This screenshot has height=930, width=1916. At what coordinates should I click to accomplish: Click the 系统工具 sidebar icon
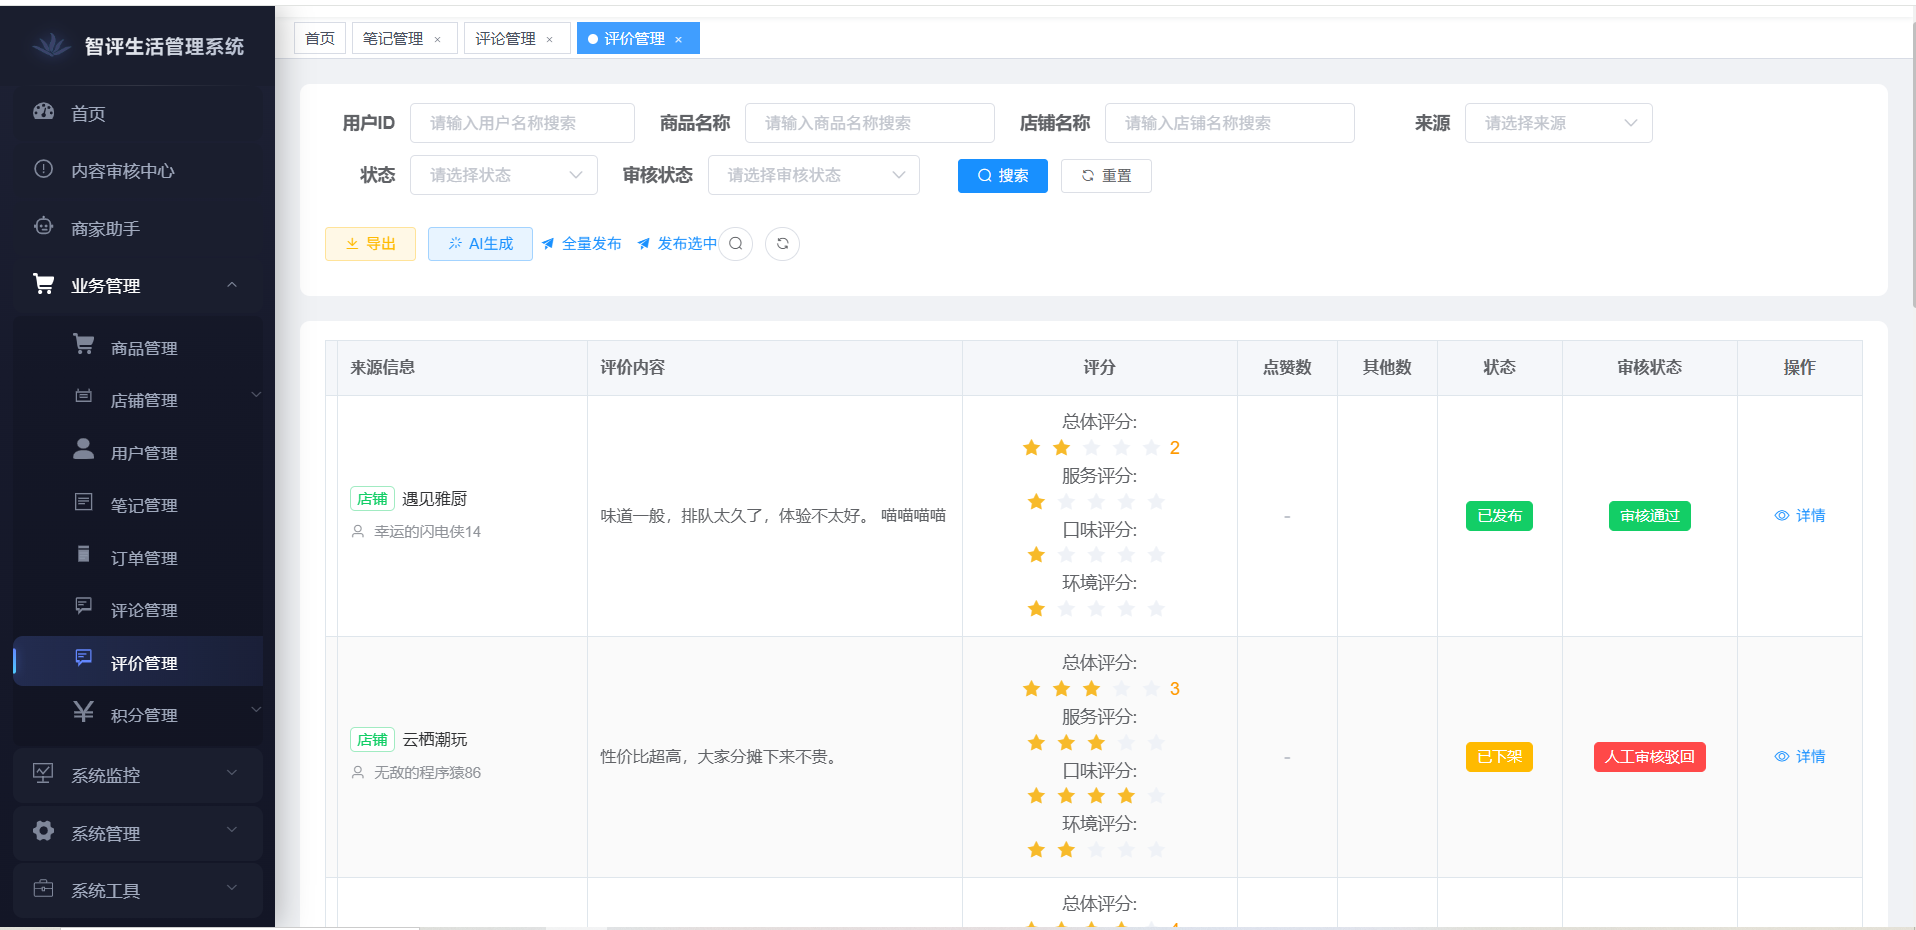coord(43,890)
